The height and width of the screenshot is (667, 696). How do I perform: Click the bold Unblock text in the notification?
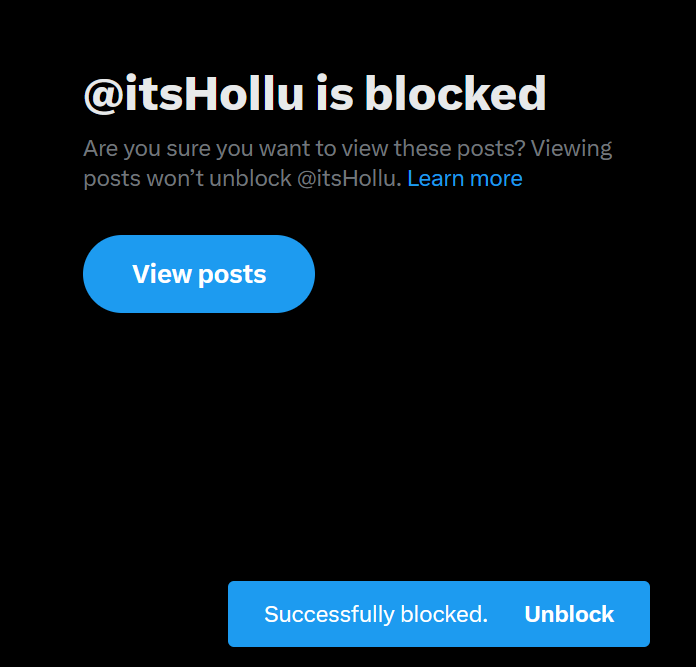(569, 614)
